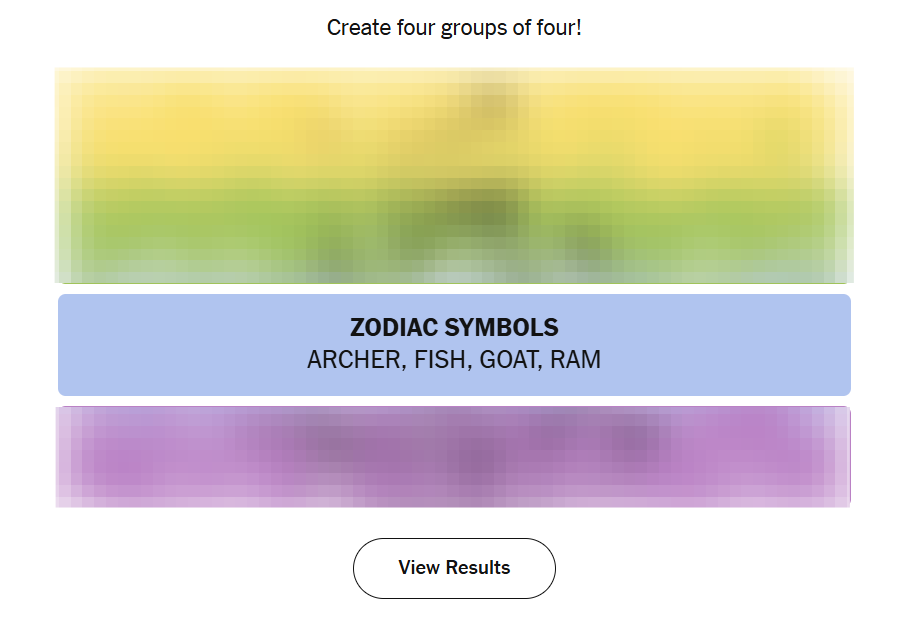Click the word FISH in the zodiac group

point(440,360)
